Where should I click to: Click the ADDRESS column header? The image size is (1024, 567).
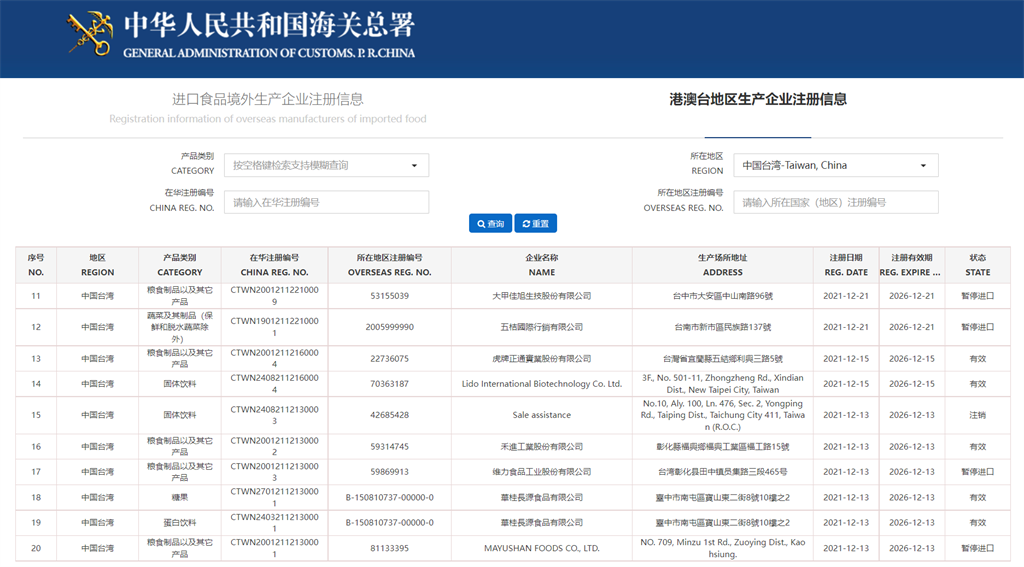(722, 265)
